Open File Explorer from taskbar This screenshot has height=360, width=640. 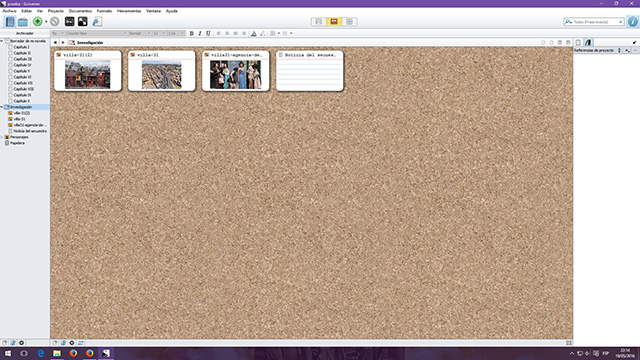(x=57, y=353)
